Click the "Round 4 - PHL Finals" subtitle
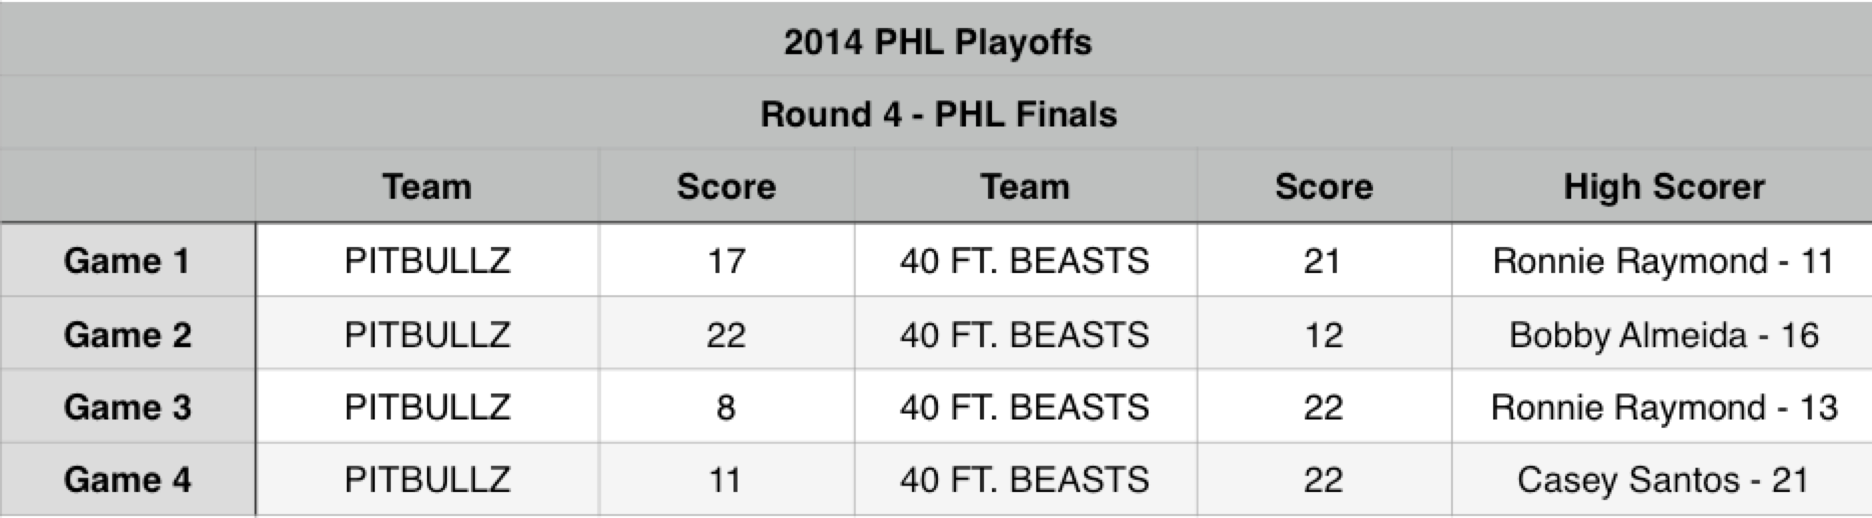The height and width of the screenshot is (518, 1872). point(937,114)
